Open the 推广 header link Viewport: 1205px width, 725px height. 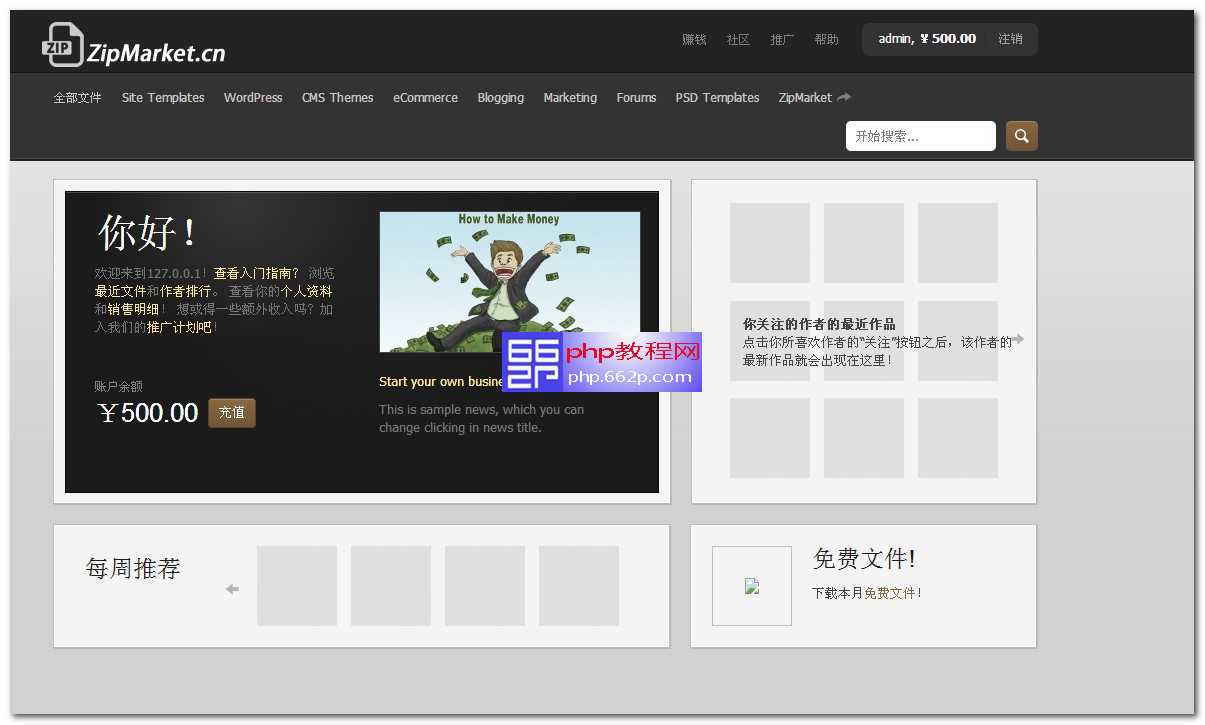click(782, 39)
